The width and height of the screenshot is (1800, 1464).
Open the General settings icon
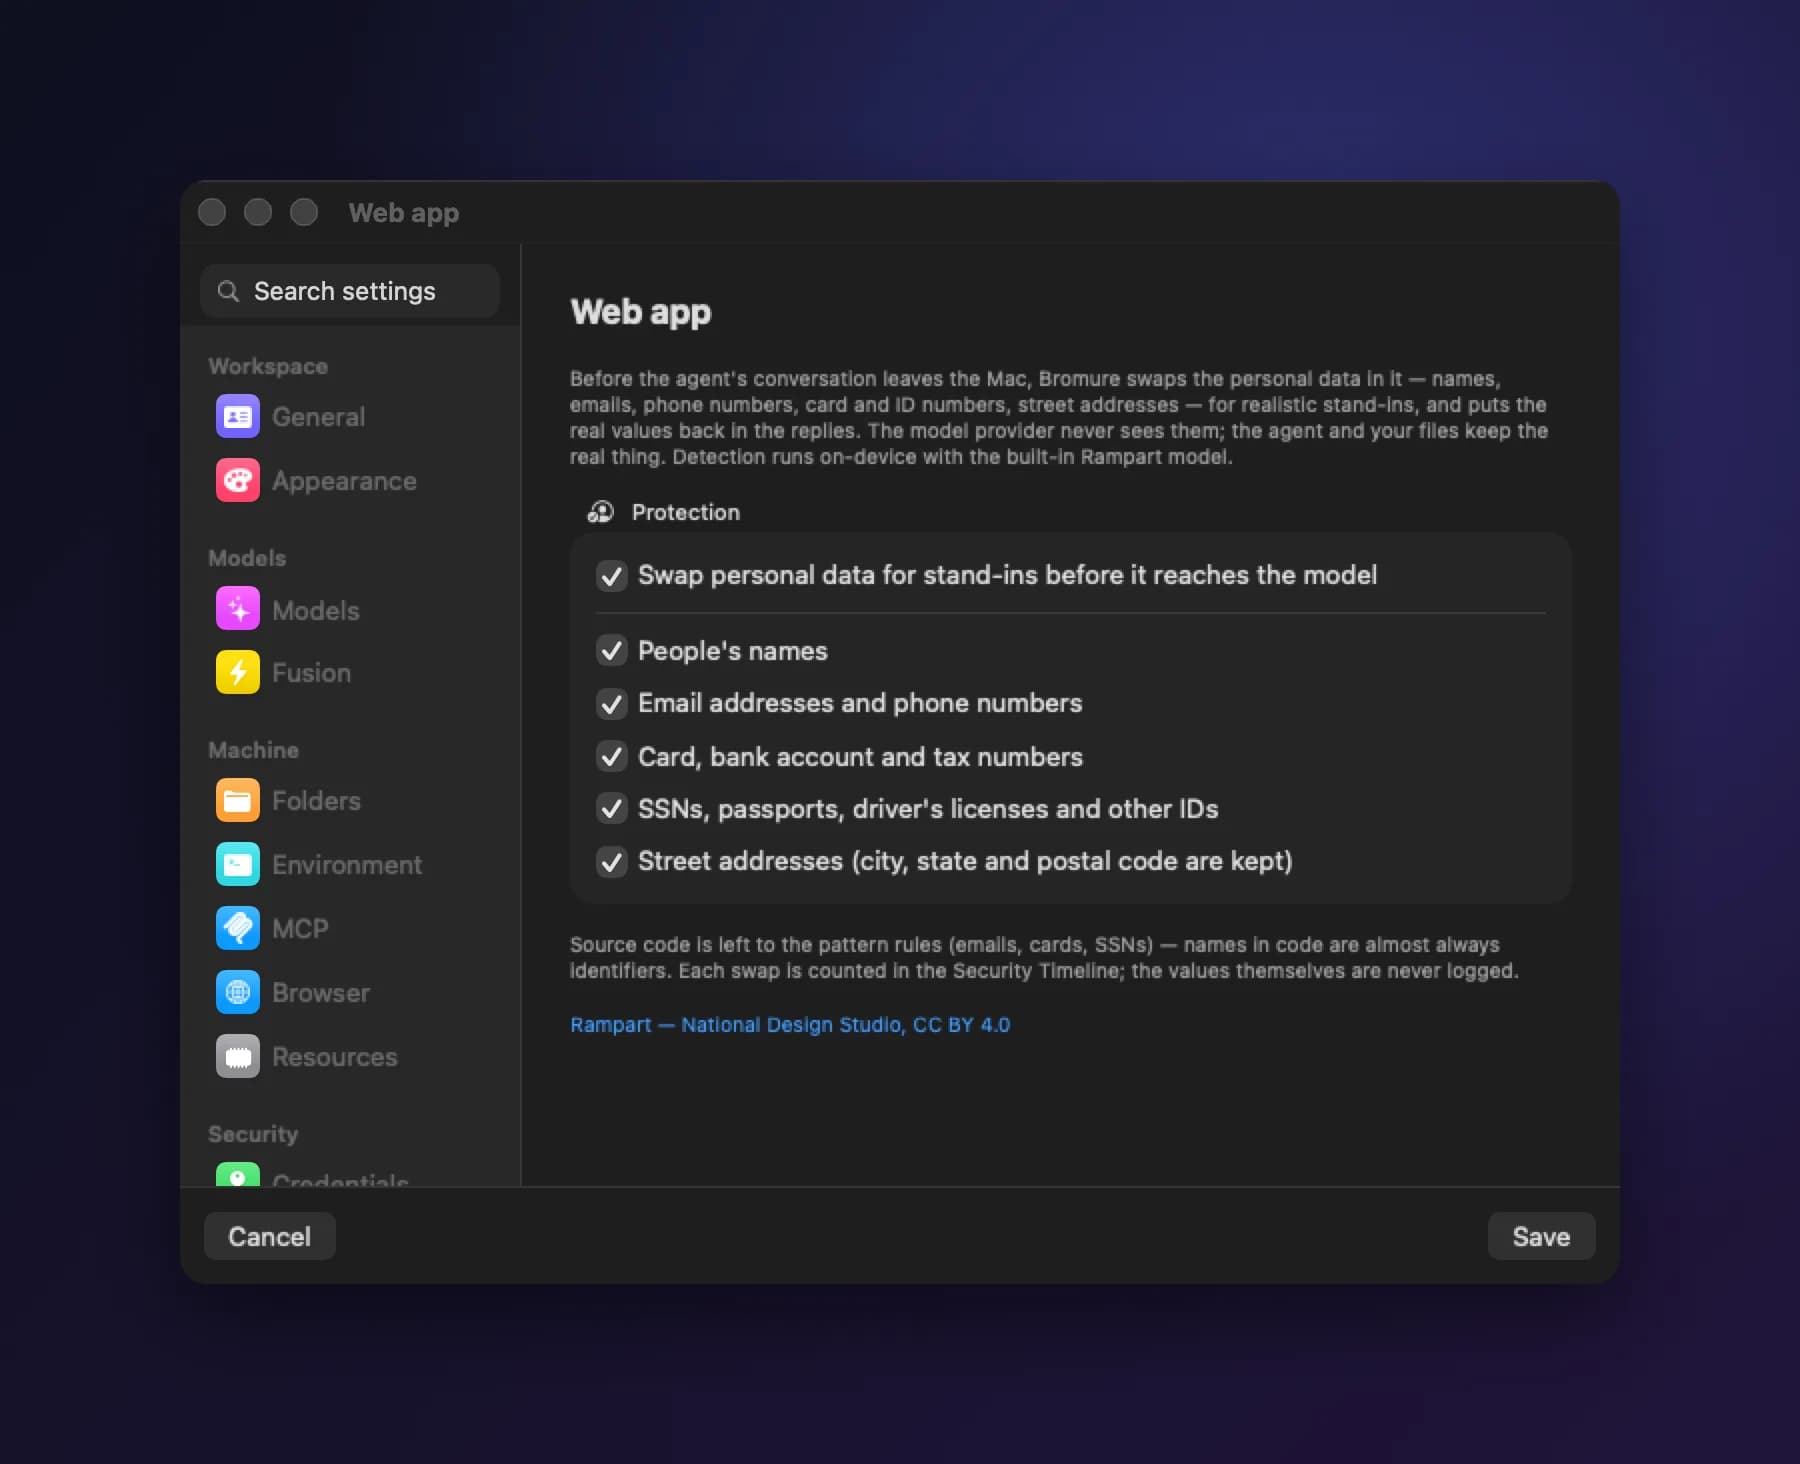[x=238, y=417]
